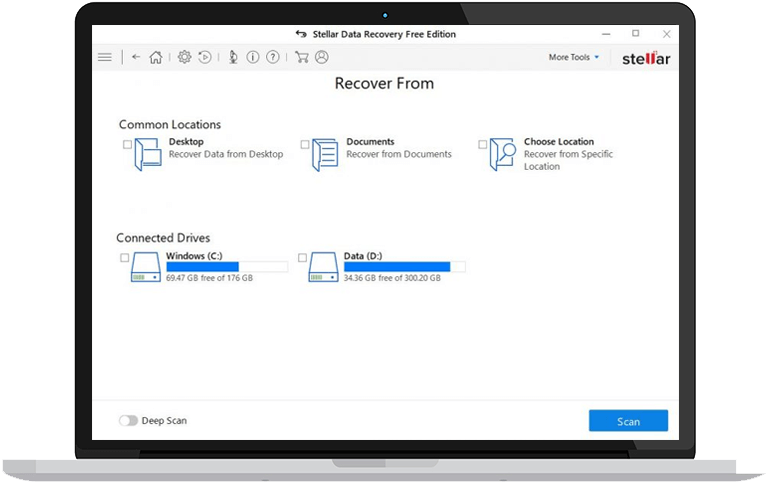The width and height of the screenshot is (772, 488).
Task: Open the Info icon
Action: point(253,57)
